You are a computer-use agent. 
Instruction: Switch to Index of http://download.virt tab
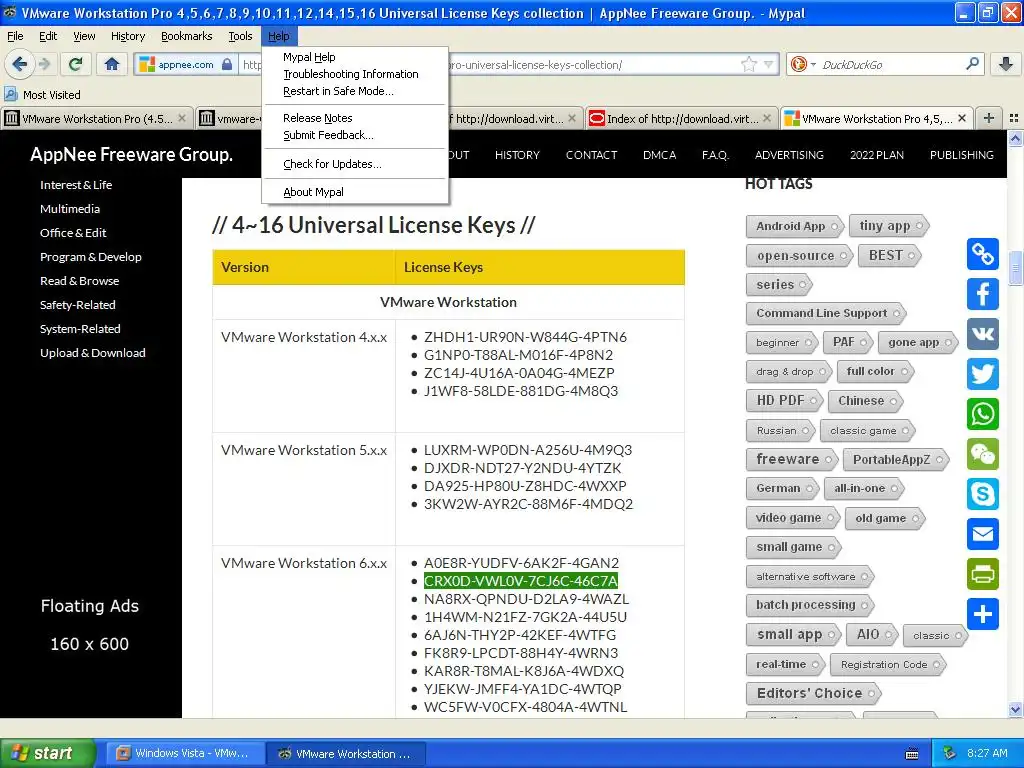coord(681,118)
